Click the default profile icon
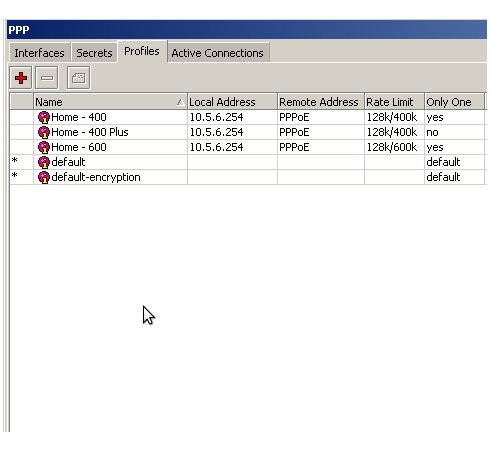 (x=44, y=162)
